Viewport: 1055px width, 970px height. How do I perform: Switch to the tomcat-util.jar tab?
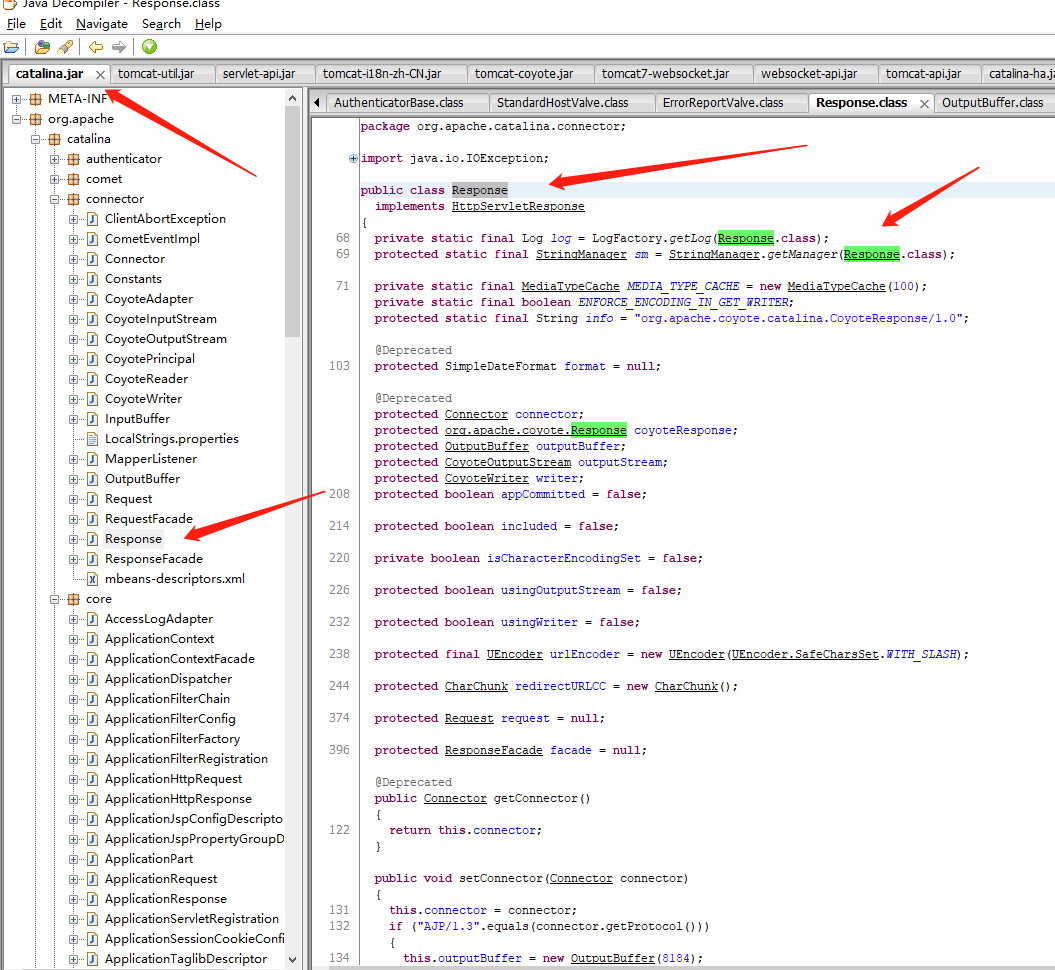coord(156,74)
